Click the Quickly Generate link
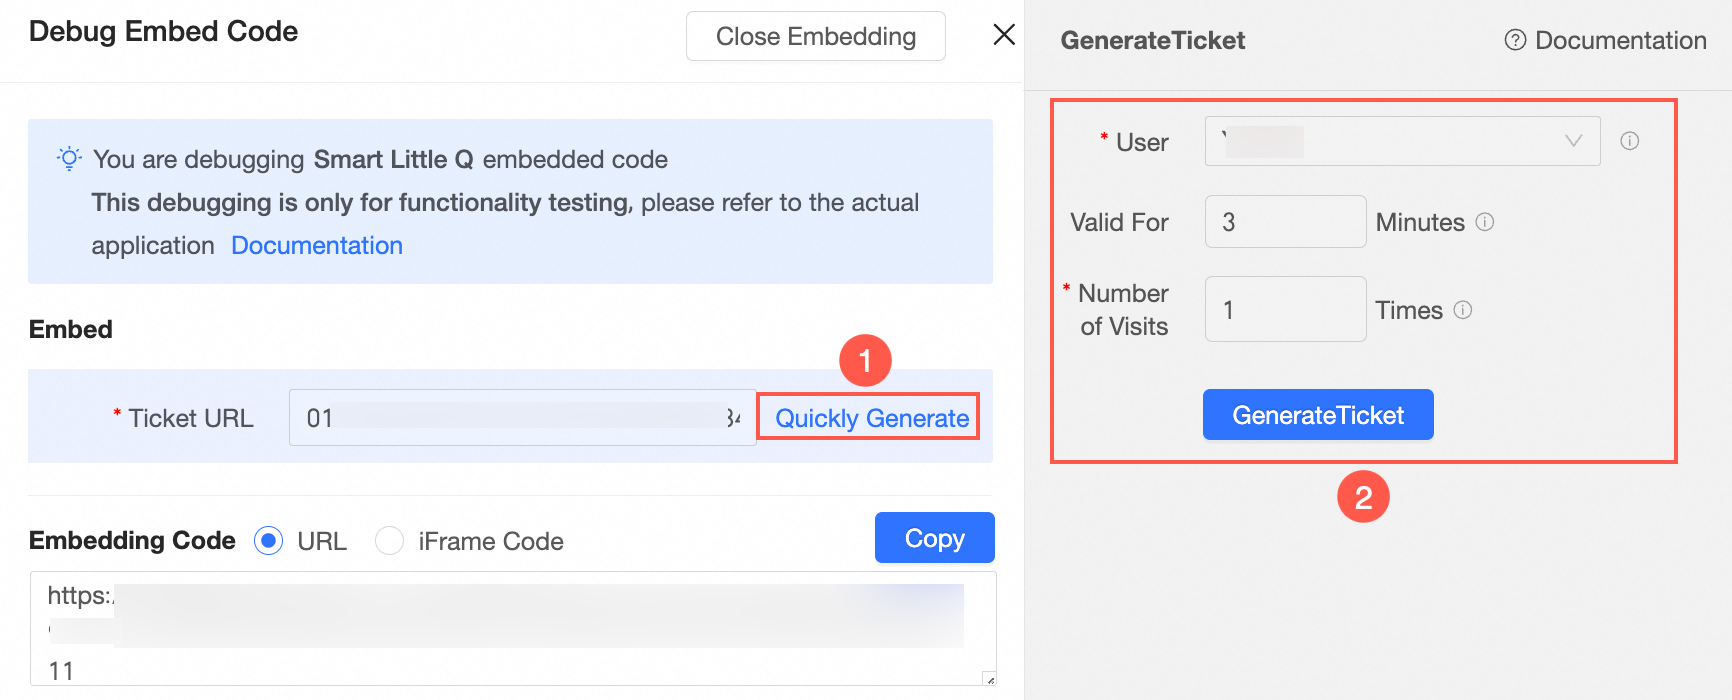 click(x=871, y=418)
